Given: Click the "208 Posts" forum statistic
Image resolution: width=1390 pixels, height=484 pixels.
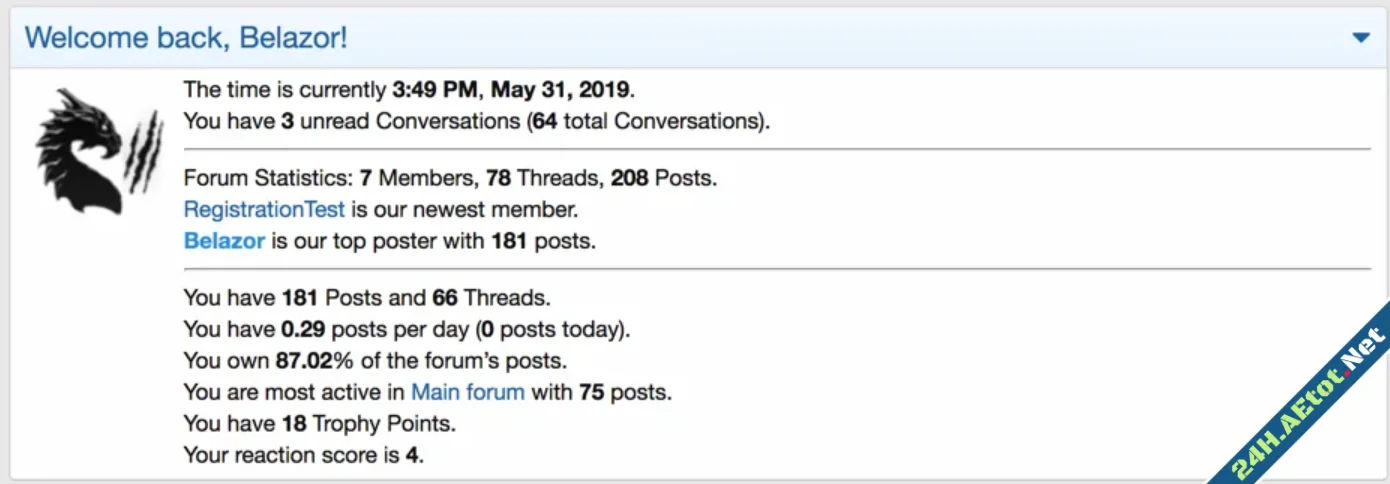Looking at the screenshot, I should [662, 179].
